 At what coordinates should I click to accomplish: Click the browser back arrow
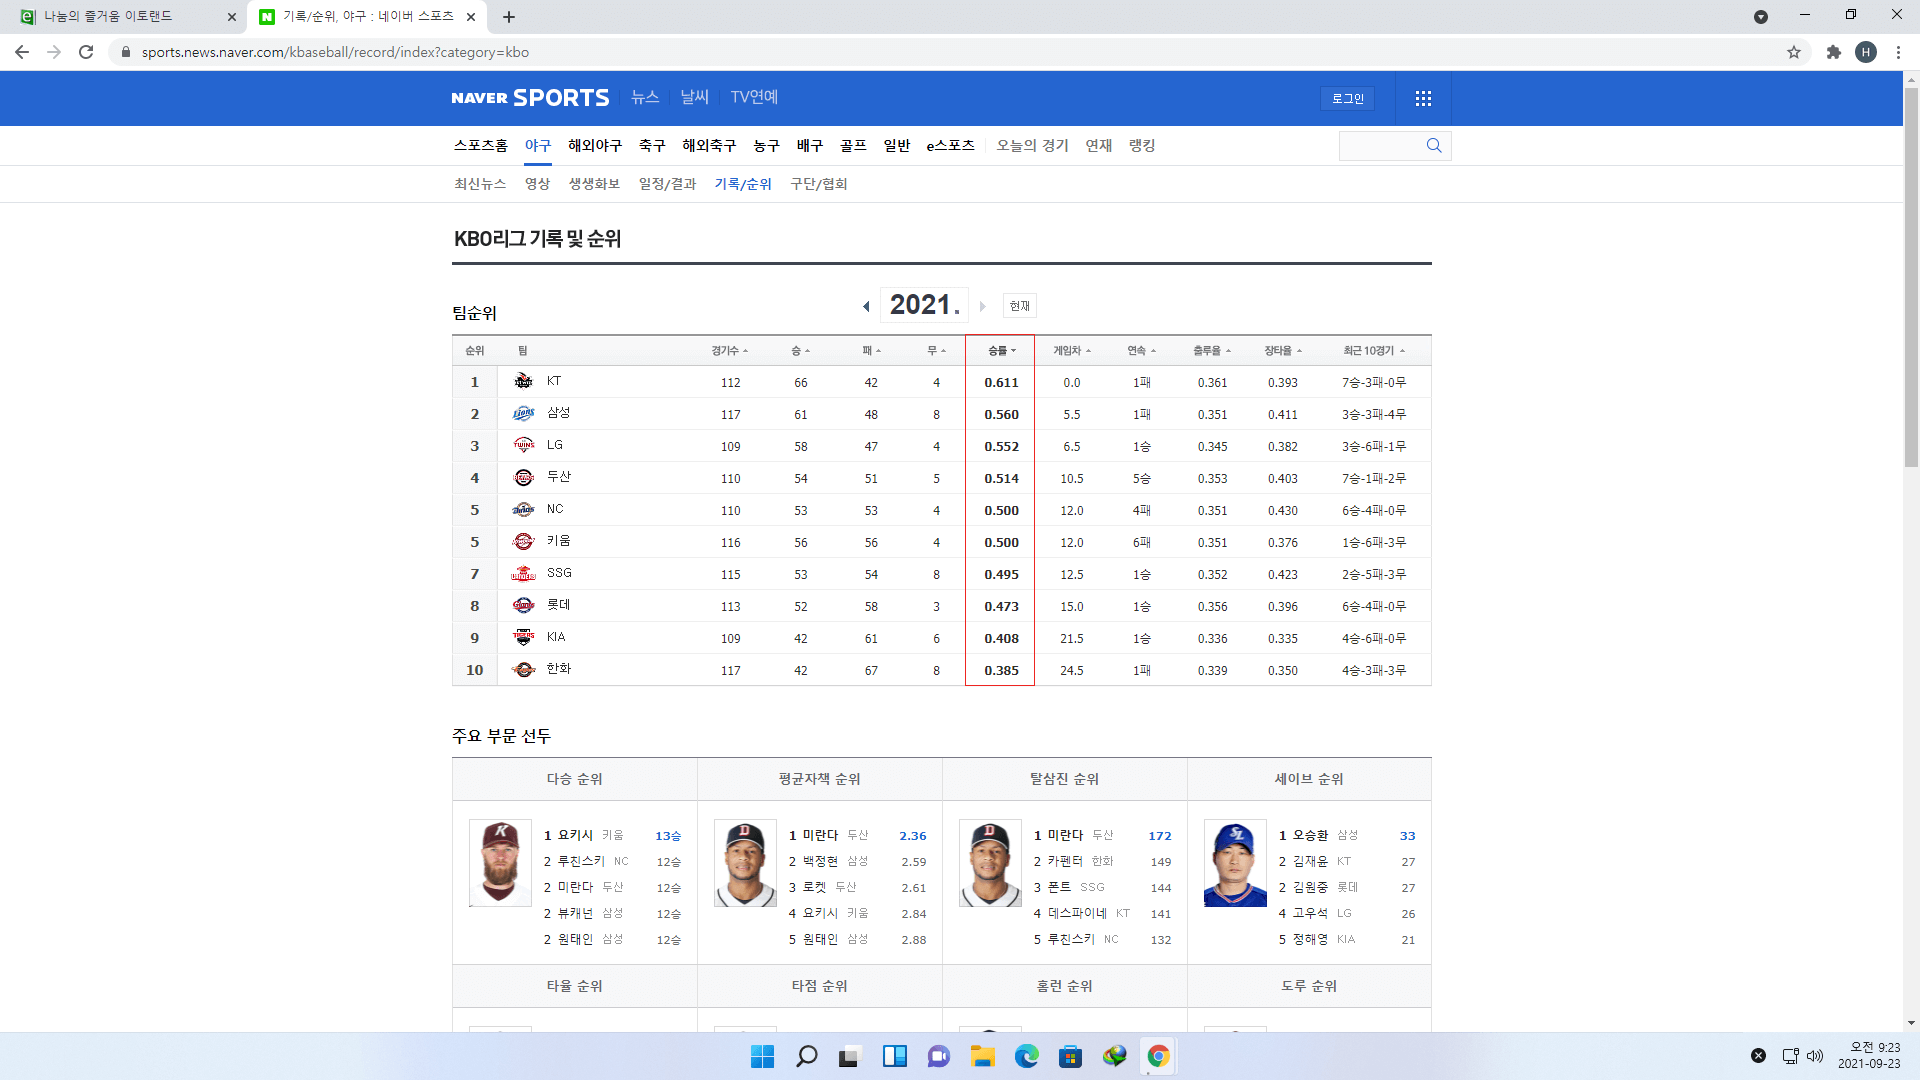coord(22,52)
